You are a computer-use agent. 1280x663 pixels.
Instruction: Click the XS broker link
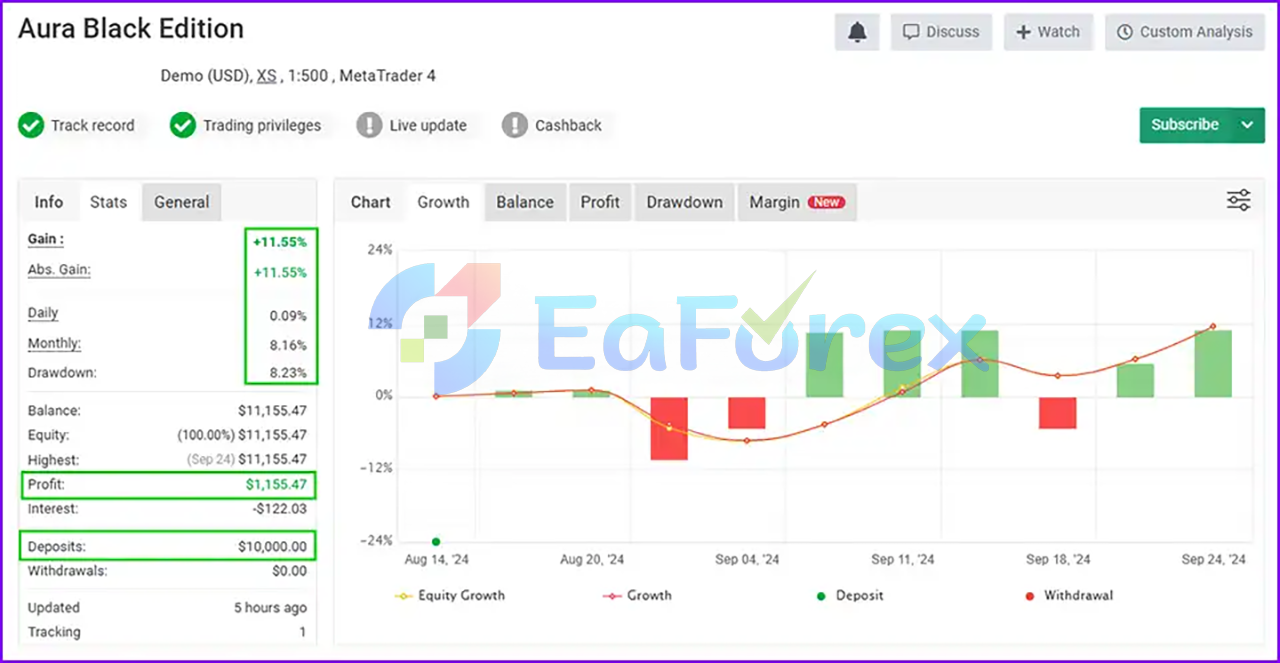click(x=266, y=75)
